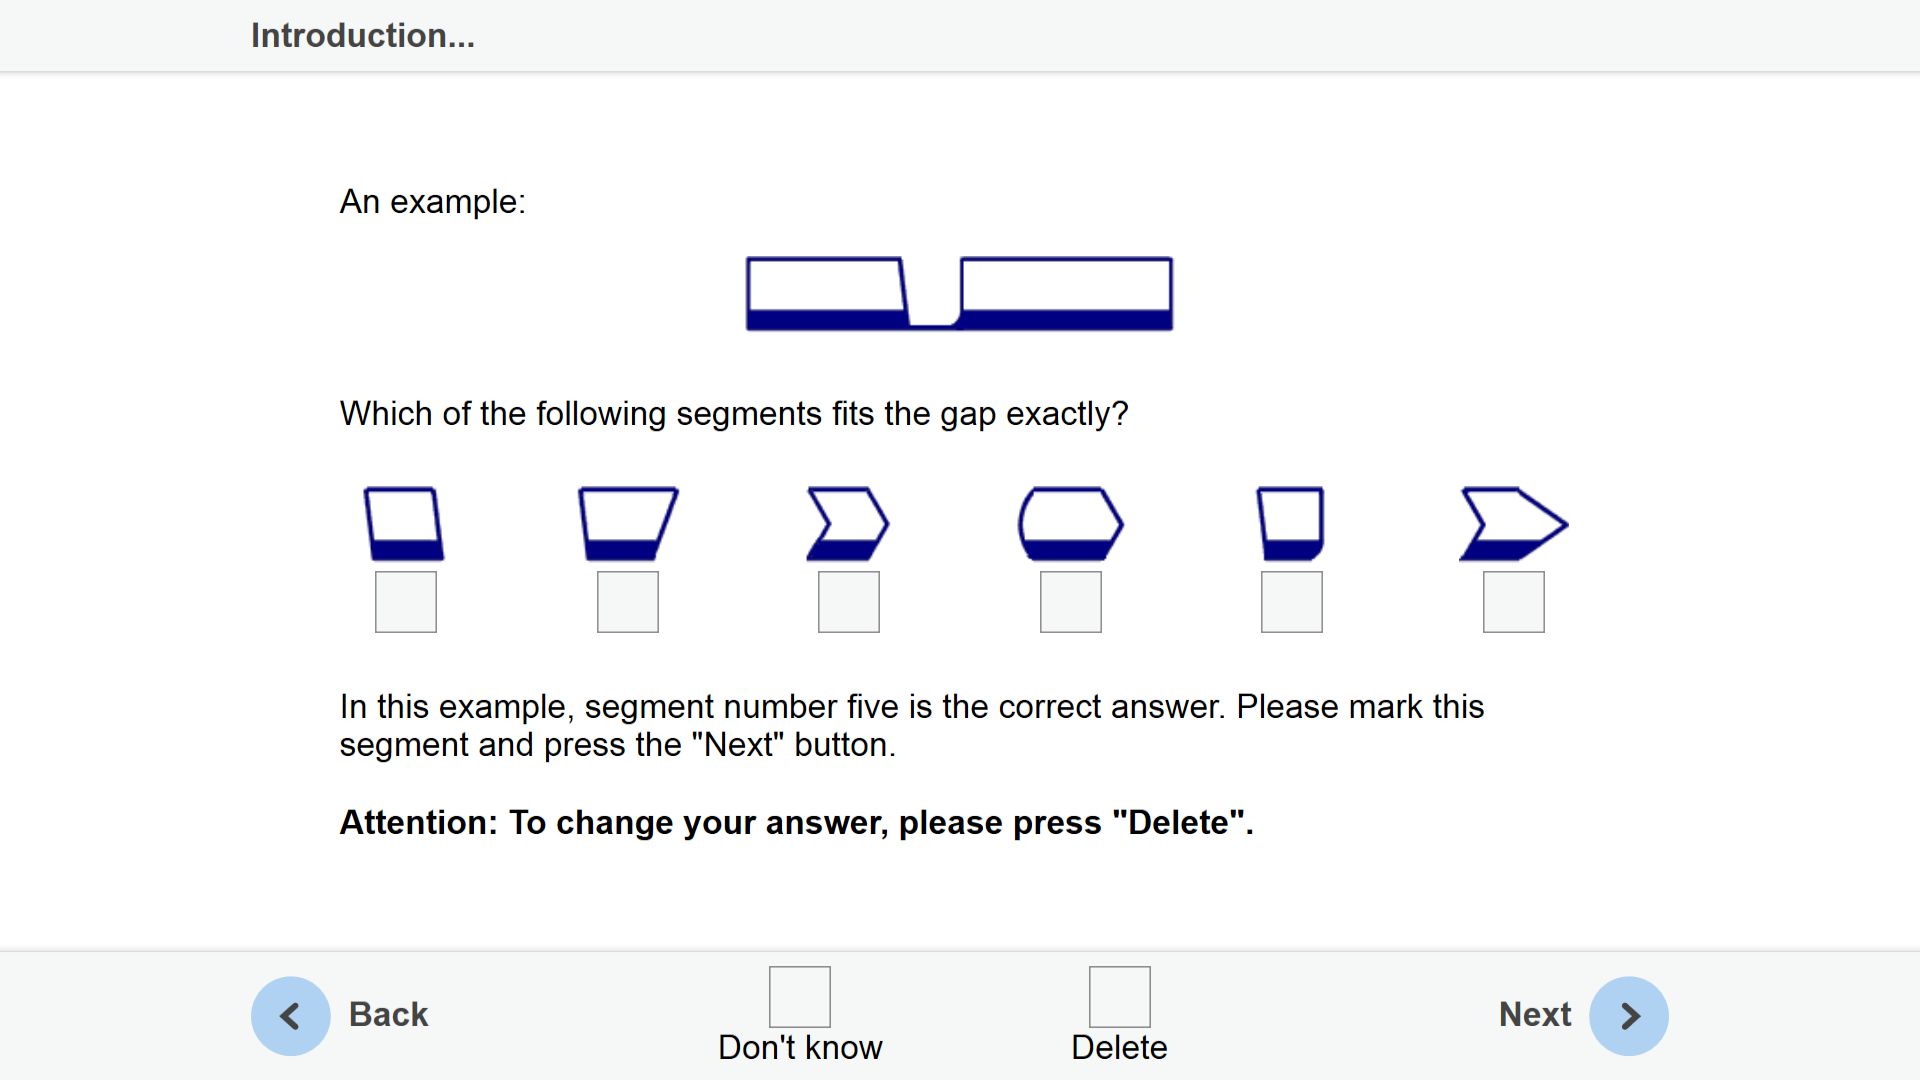Click the first segment shape image
Image resolution: width=1920 pixels, height=1080 pixels.
[405, 524]
